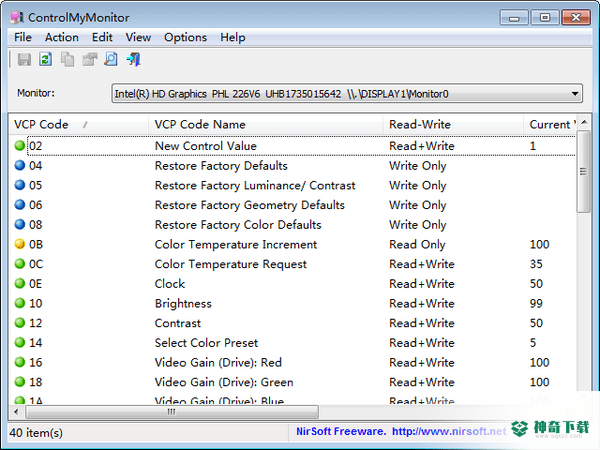600x450 pixels.
Task: Open the Action menu
Action: coord(62,38)
